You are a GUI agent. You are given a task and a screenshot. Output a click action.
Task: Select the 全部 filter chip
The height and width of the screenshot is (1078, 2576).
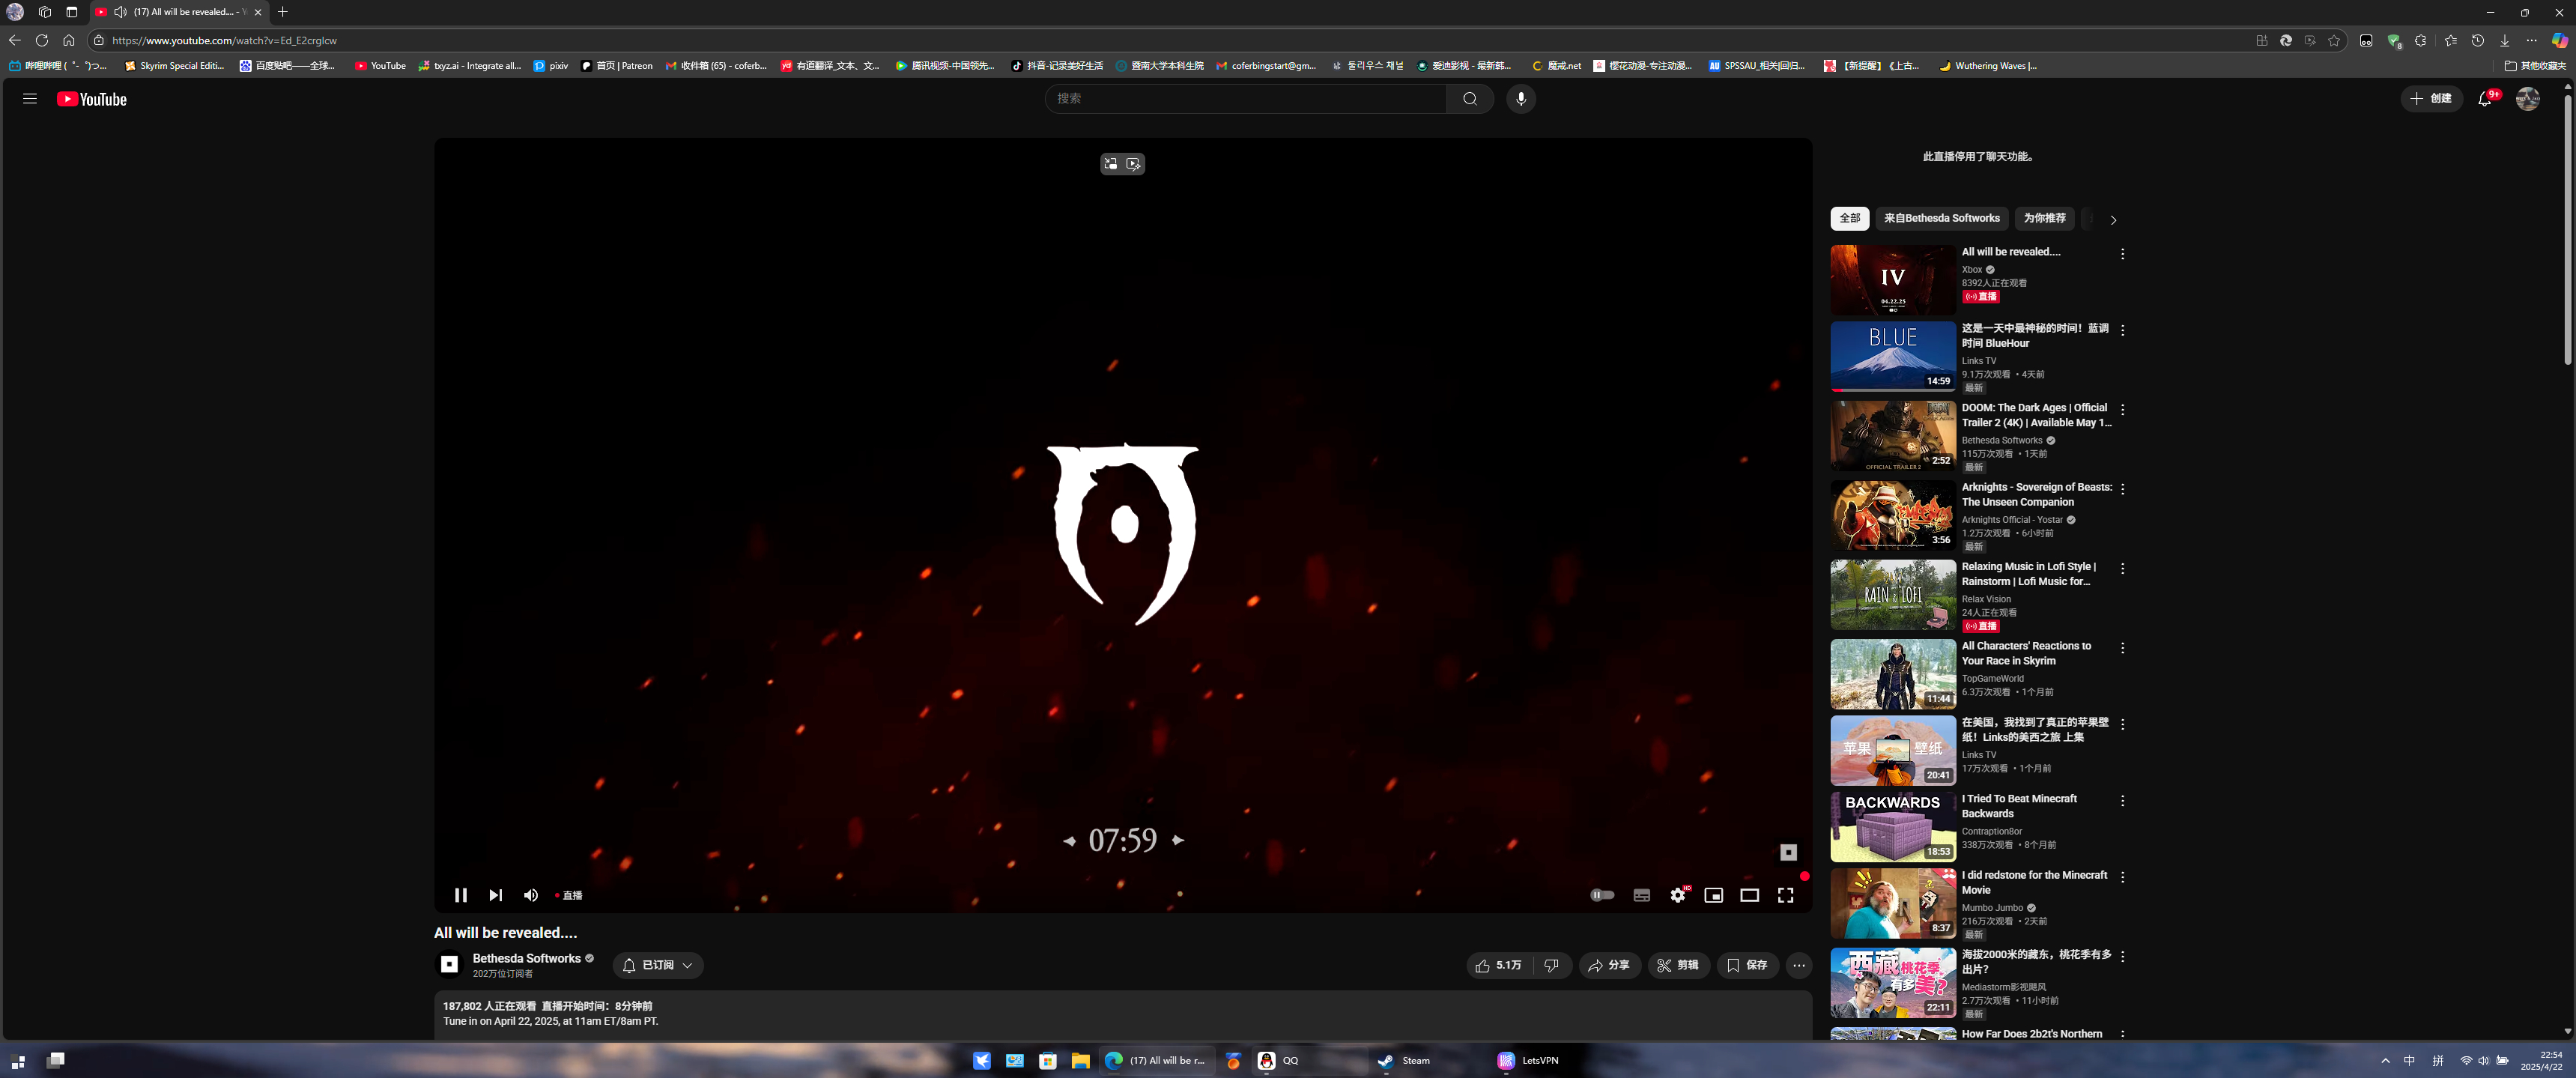[x=1849, y=218]
